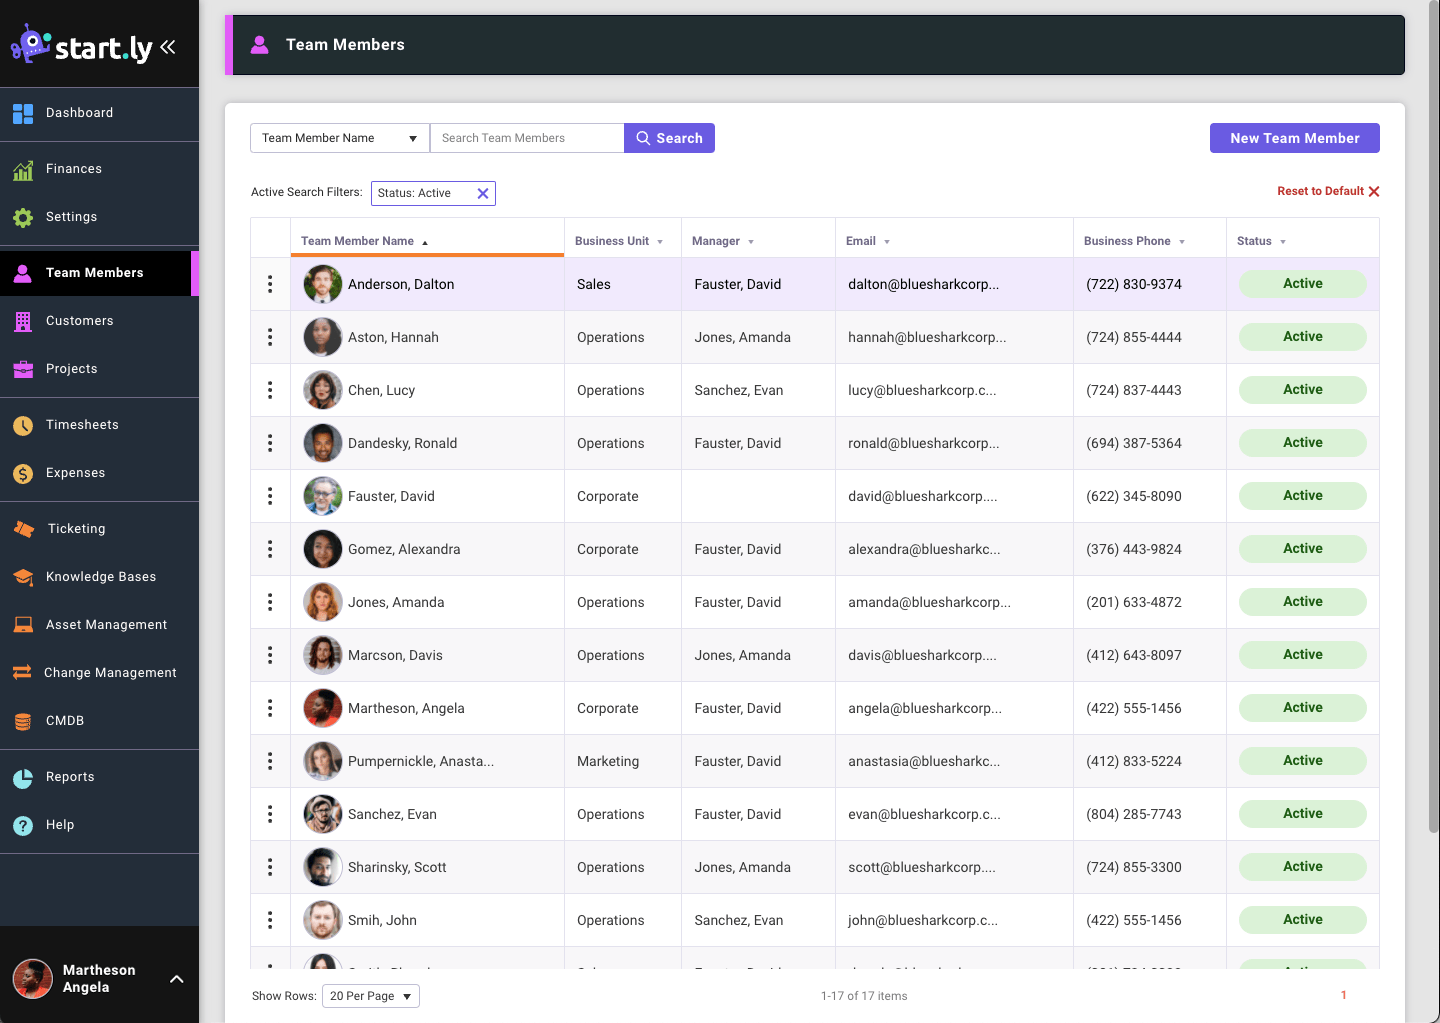Open the Business Unit column filter
Viewport: 1440px width, 1023px height.
[x=659, y=241]
